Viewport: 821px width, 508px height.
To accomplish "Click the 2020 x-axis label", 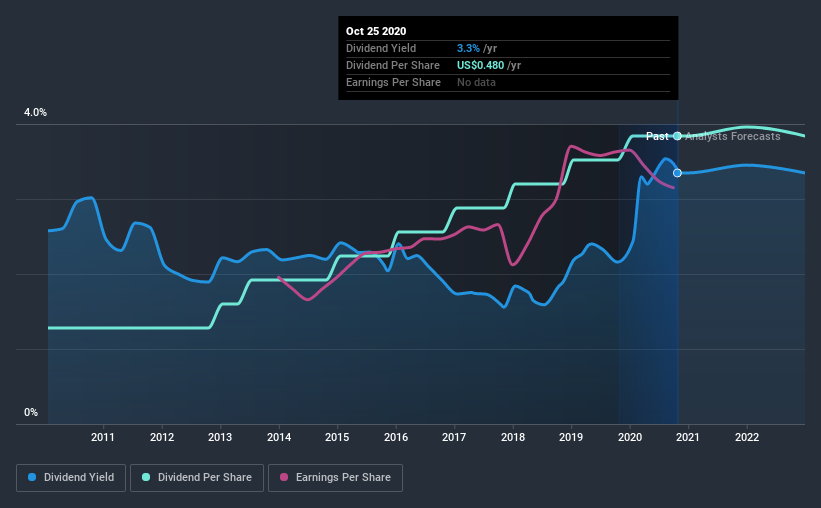I will (630, 437).
